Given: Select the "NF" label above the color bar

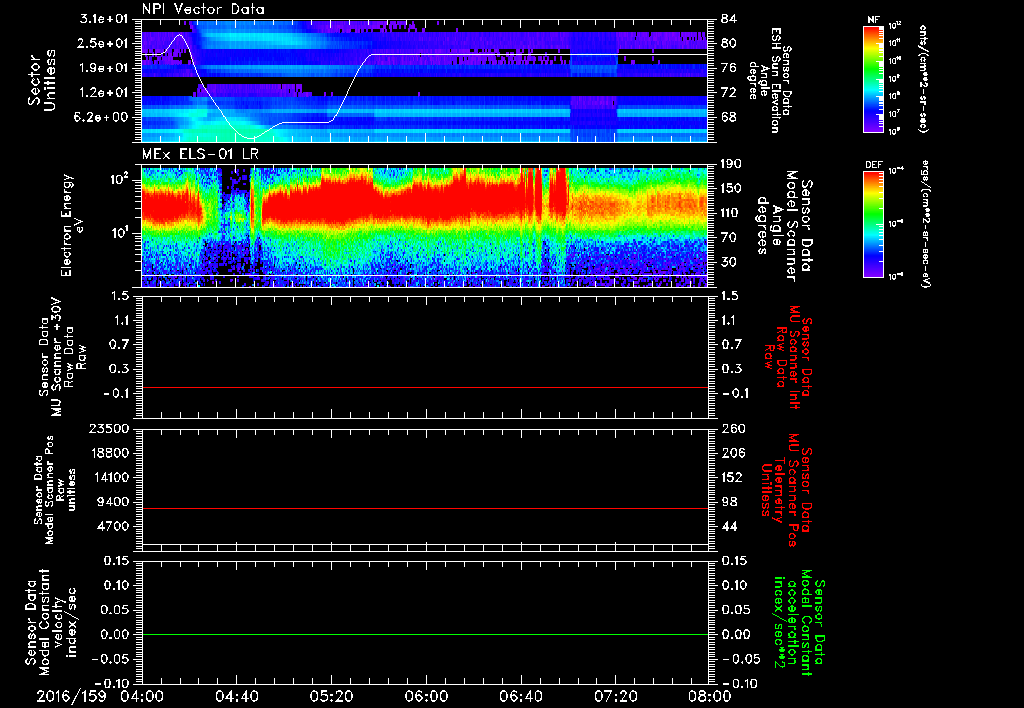Looking at the screenshot, I should click(874, 20).
